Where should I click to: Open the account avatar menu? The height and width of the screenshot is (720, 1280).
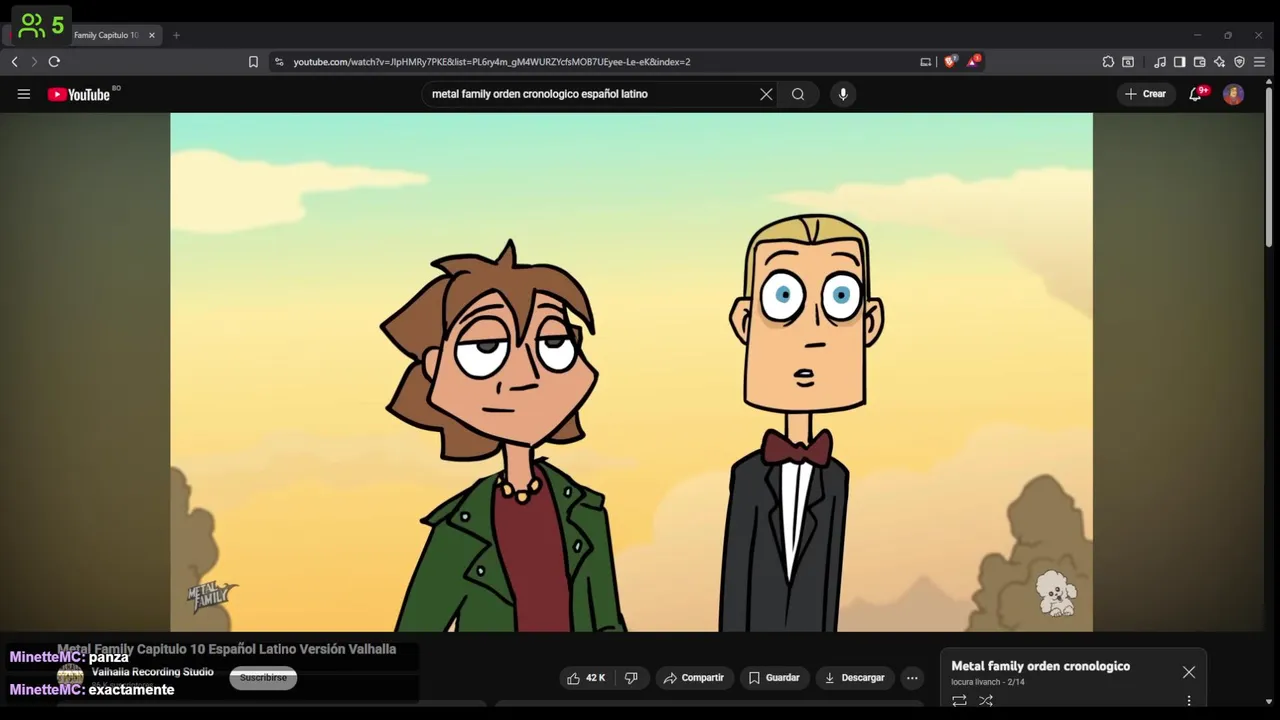click(1234, 94)
